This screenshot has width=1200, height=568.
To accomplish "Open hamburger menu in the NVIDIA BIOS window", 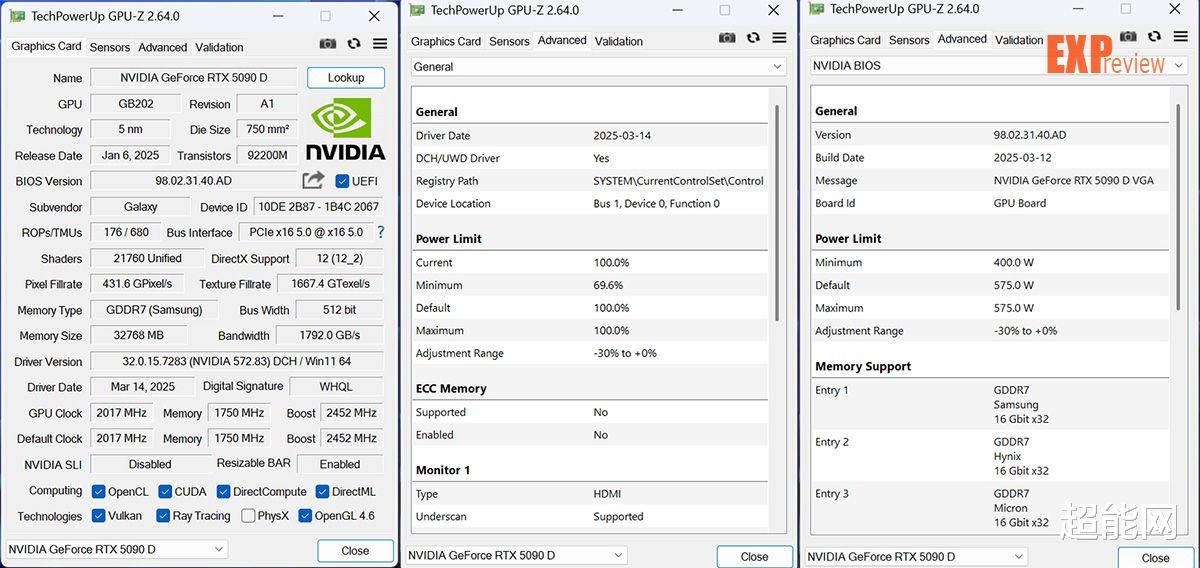I will click(1180, 37).
